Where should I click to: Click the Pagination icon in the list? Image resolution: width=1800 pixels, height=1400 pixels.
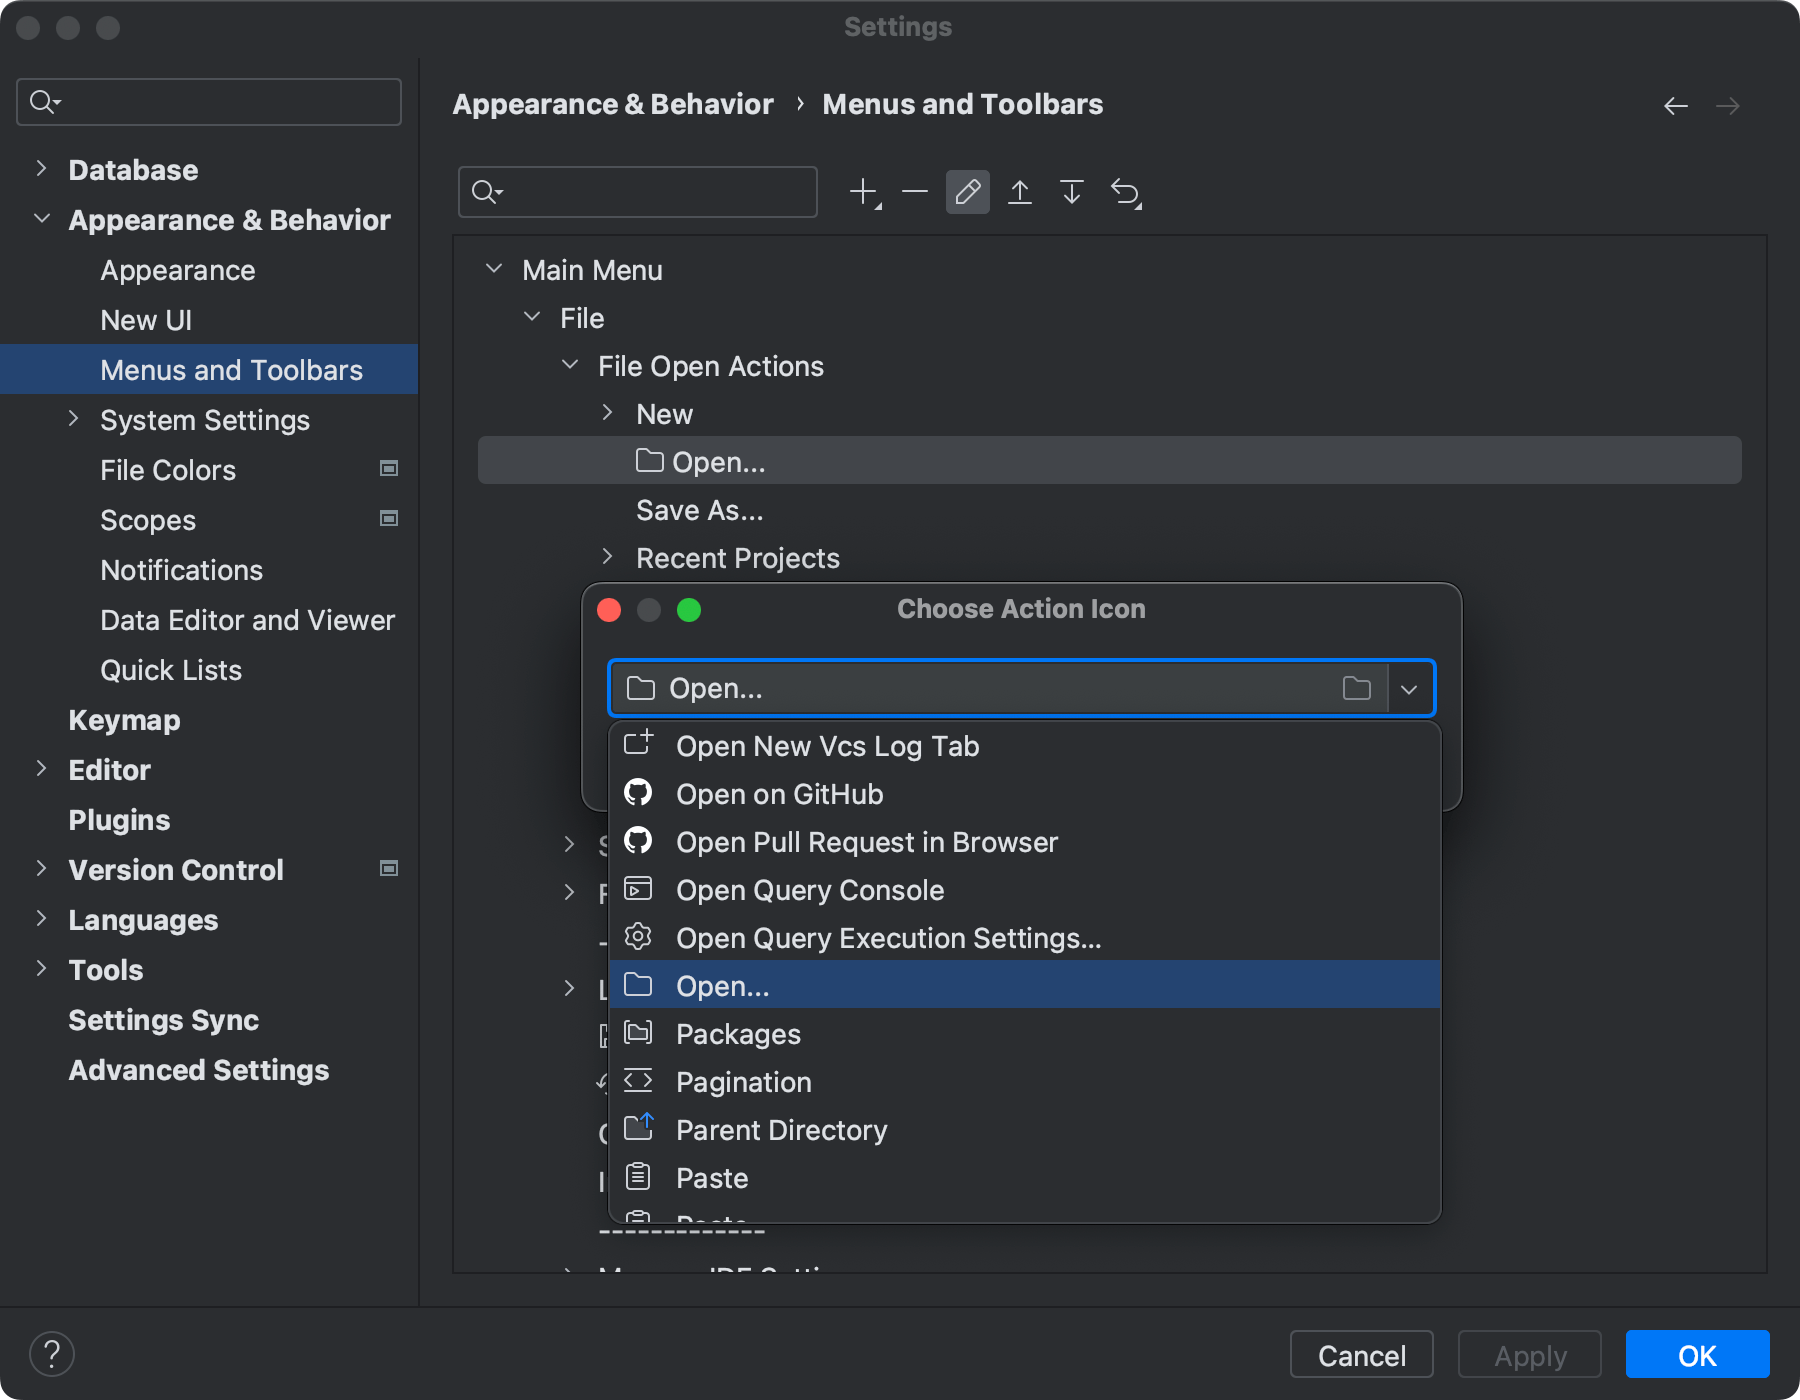tap(638, 1081)
